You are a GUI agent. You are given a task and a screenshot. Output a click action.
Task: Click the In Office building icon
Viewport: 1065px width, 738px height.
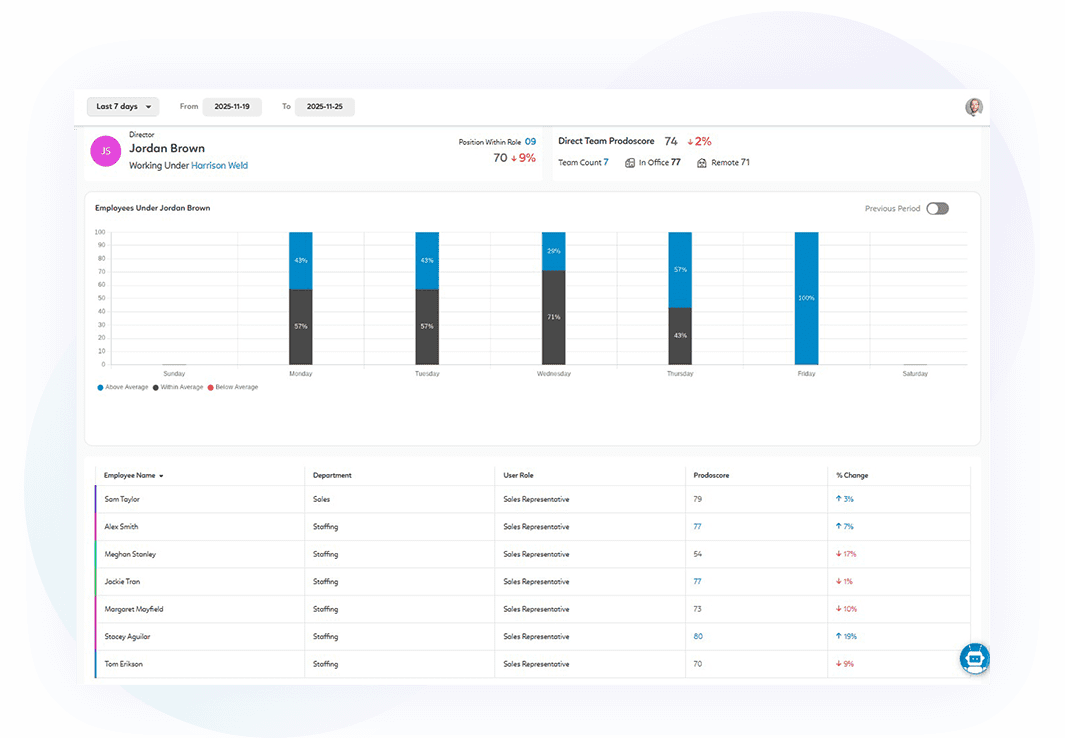click(631, 162)
